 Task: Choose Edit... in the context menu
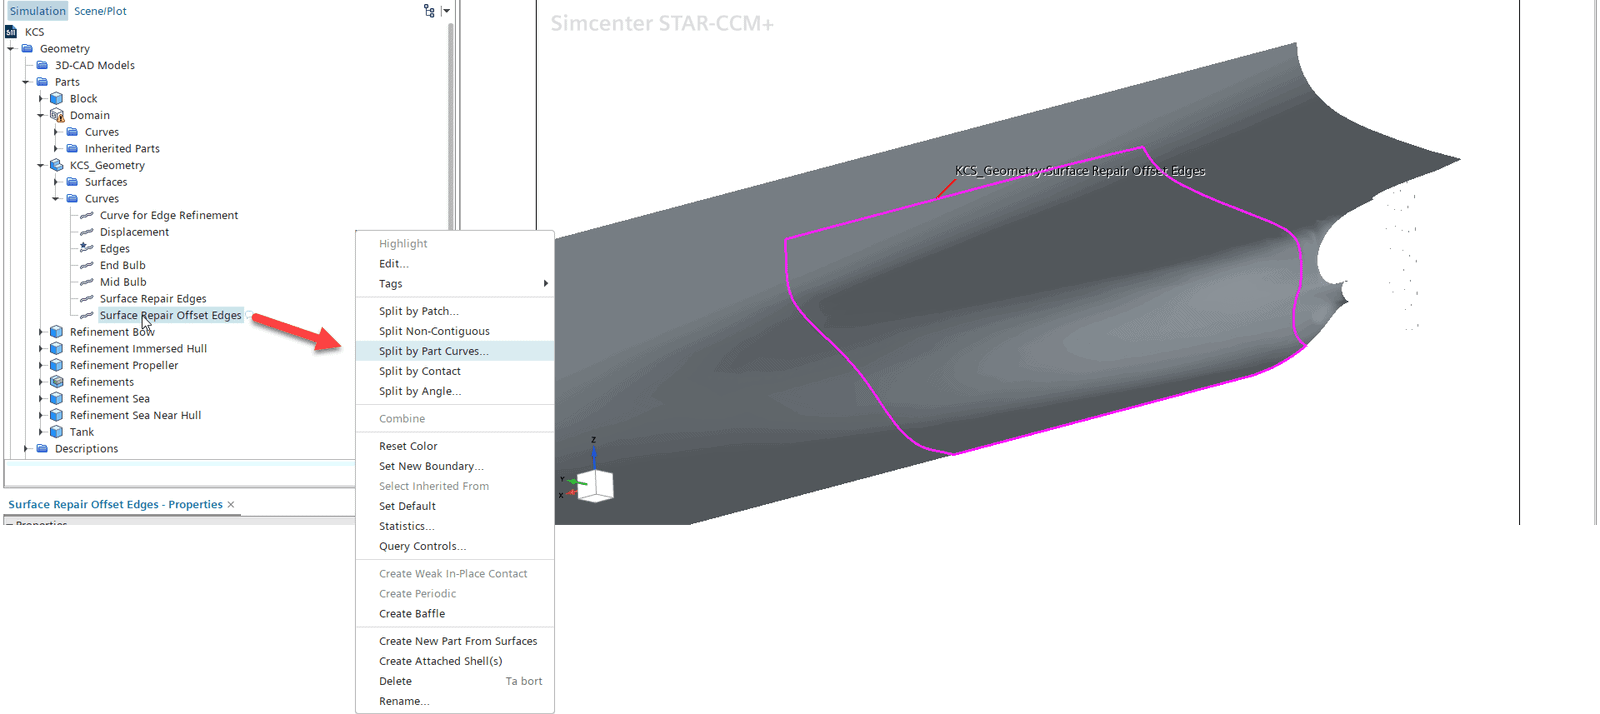(x=455, y=264)
